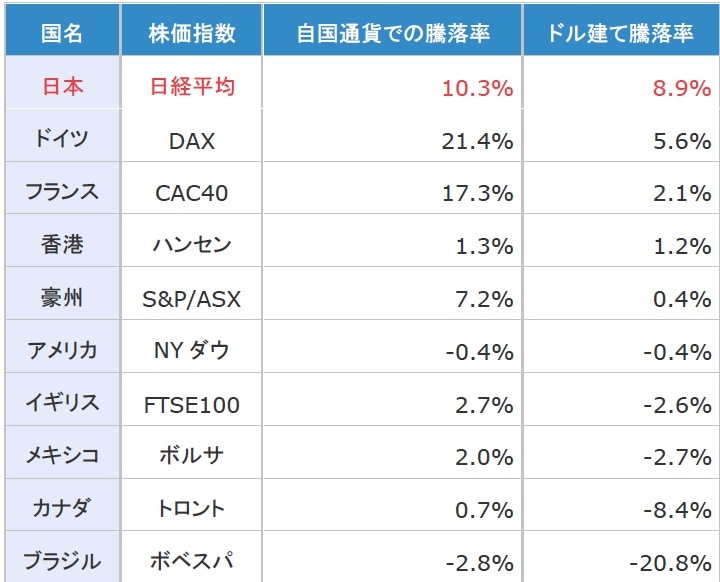This screenshot has height=582, width=720.
Task: Select the メキシコ country cell
Action: point(62,456)
